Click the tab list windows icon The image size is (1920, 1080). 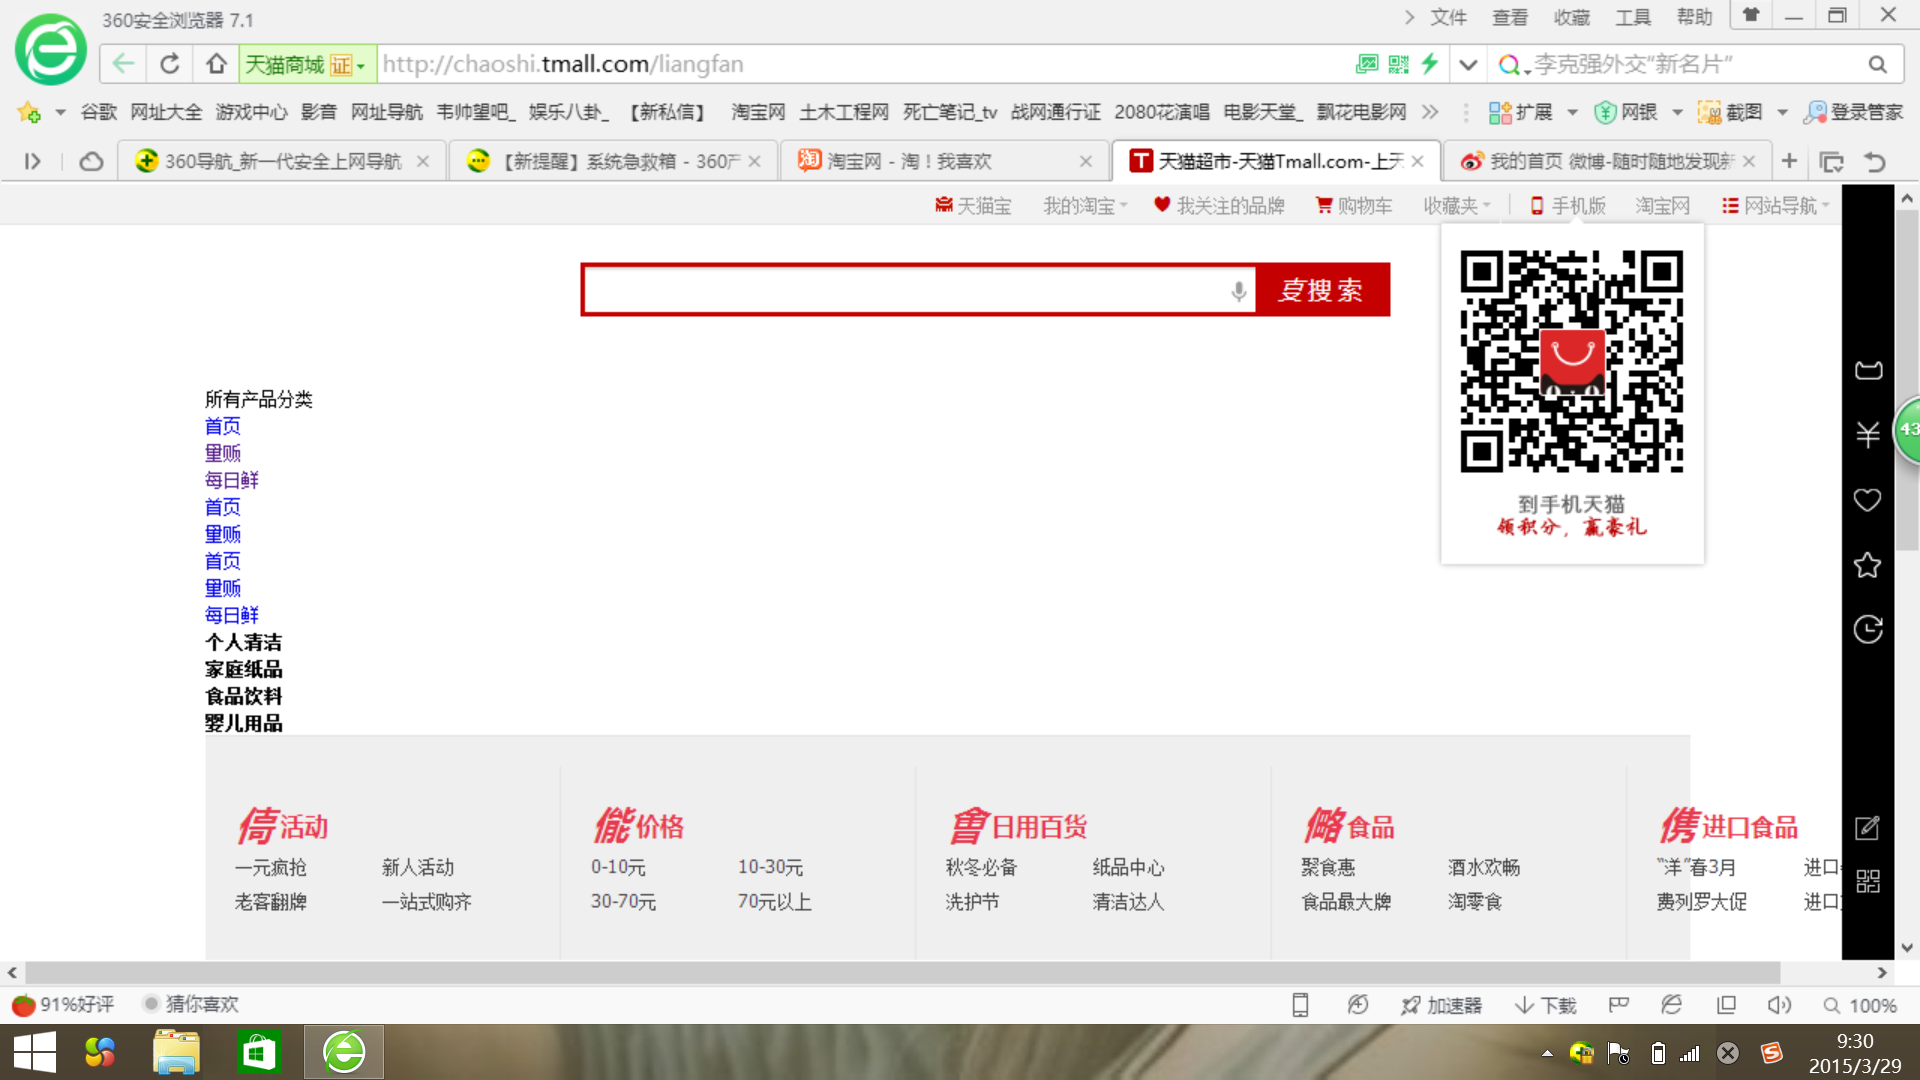click(x=1832, y=161)
